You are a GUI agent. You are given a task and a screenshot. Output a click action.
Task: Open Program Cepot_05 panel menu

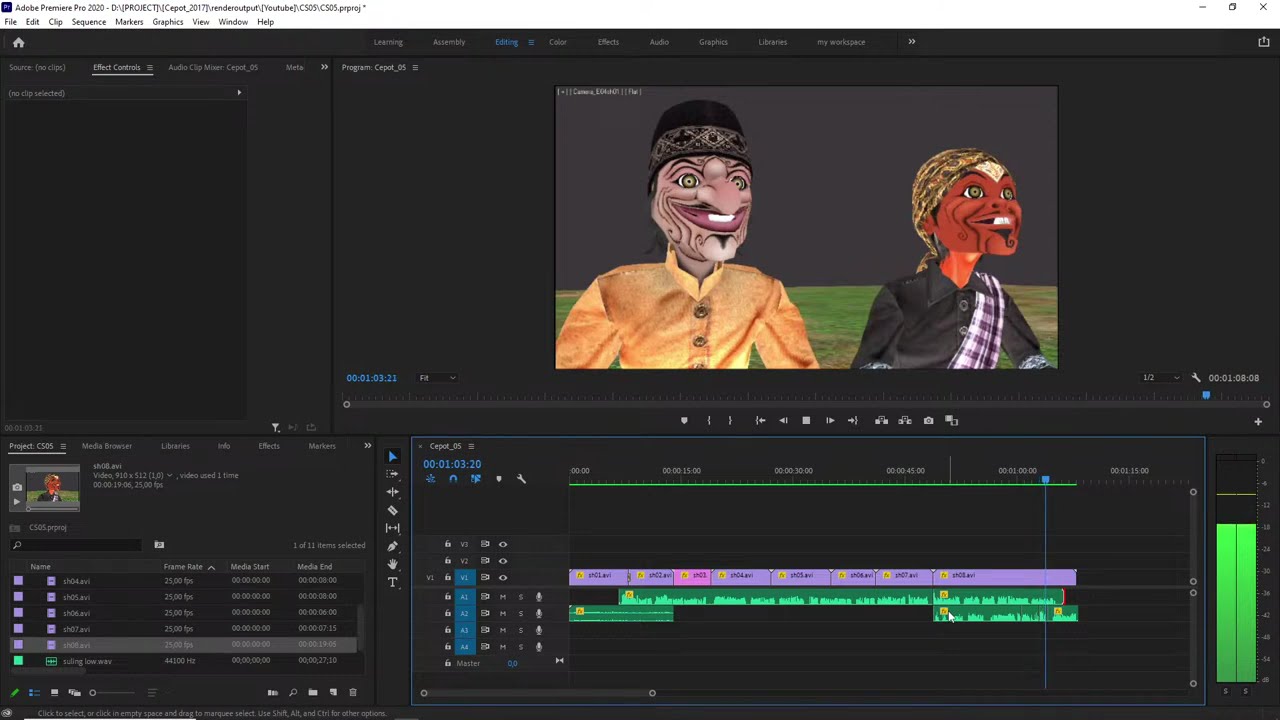pyautogui.click(x=415, y=67)
